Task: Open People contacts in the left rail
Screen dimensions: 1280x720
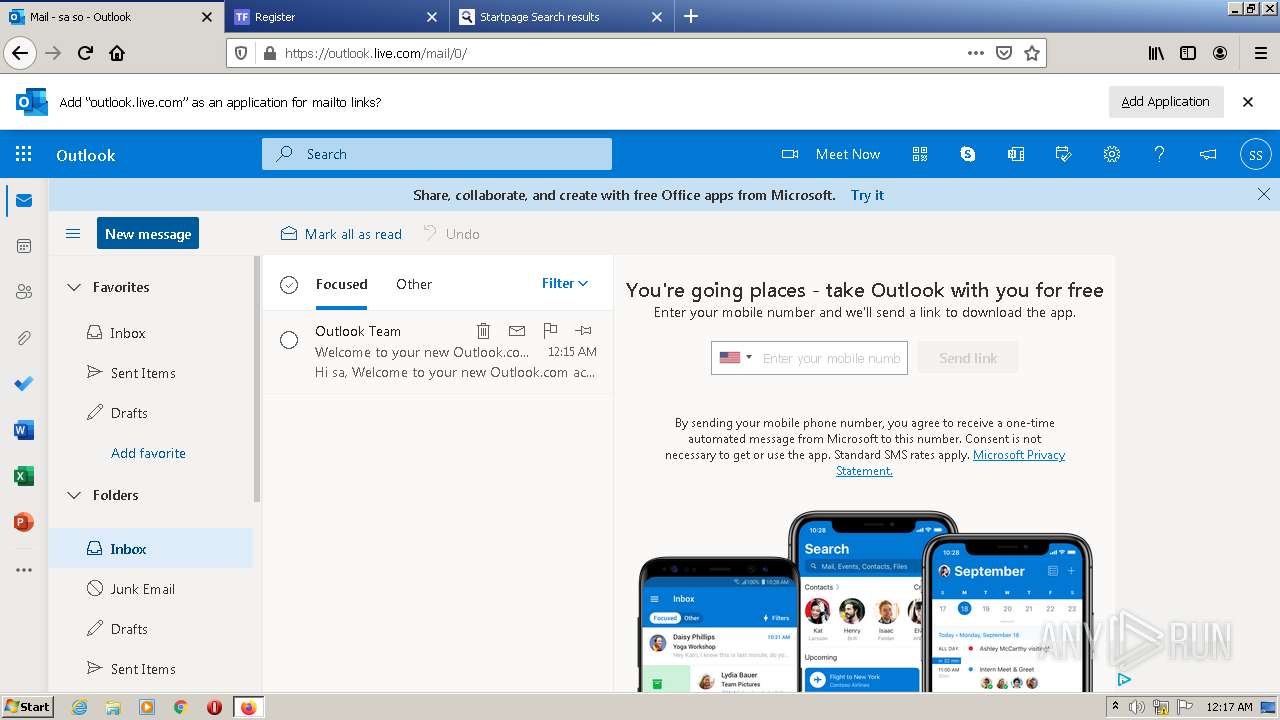Action: point(24,292)
